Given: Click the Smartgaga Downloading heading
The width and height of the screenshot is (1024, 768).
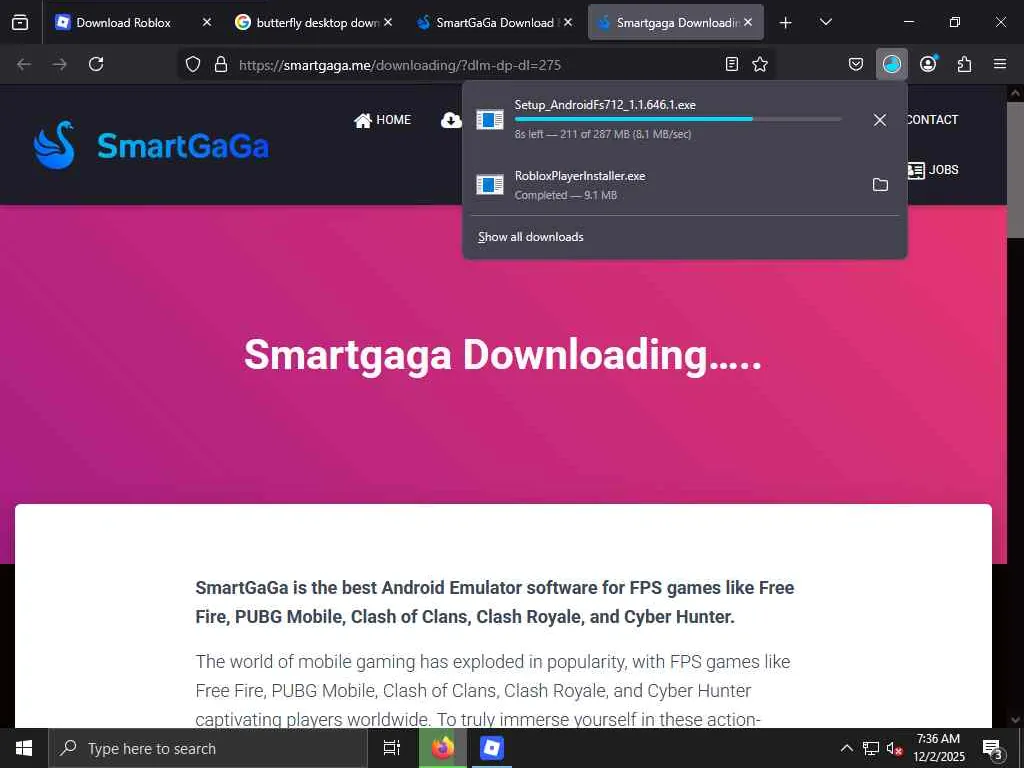Looking at the screenshot, I should (503, 355).
